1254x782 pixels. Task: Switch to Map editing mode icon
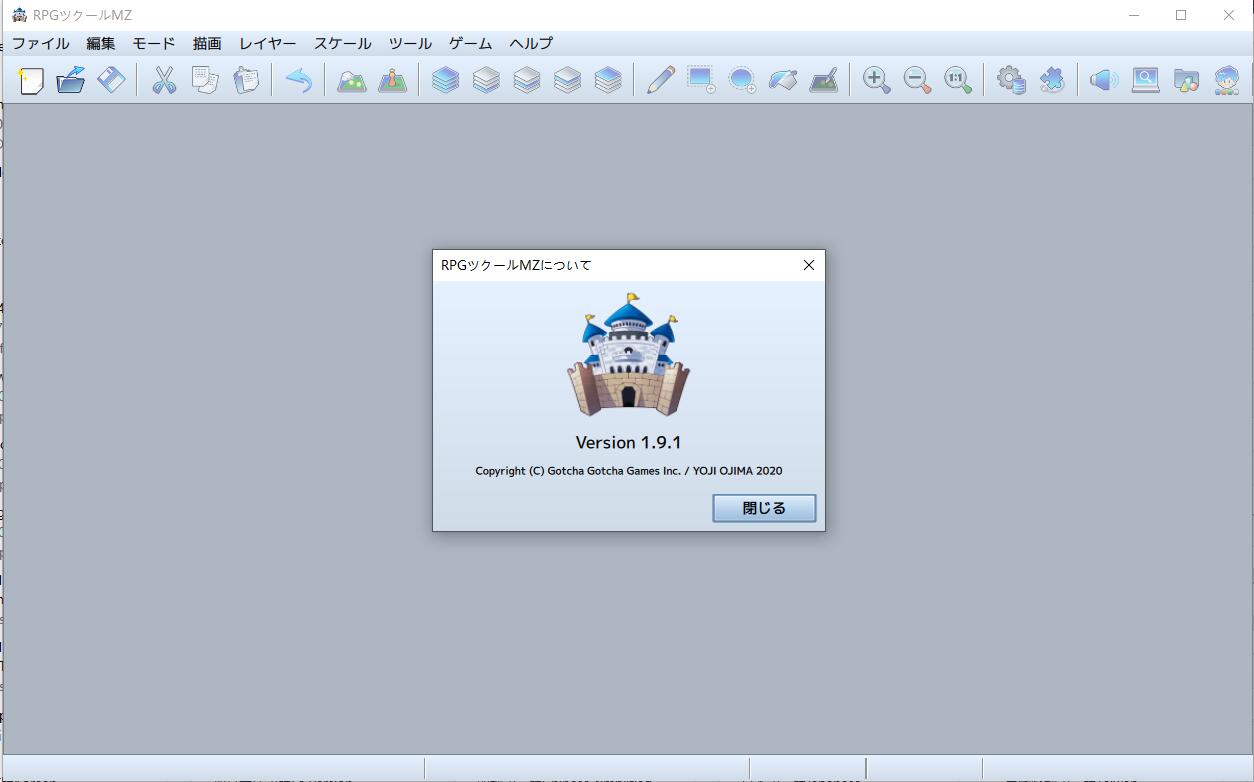point(351,80)
